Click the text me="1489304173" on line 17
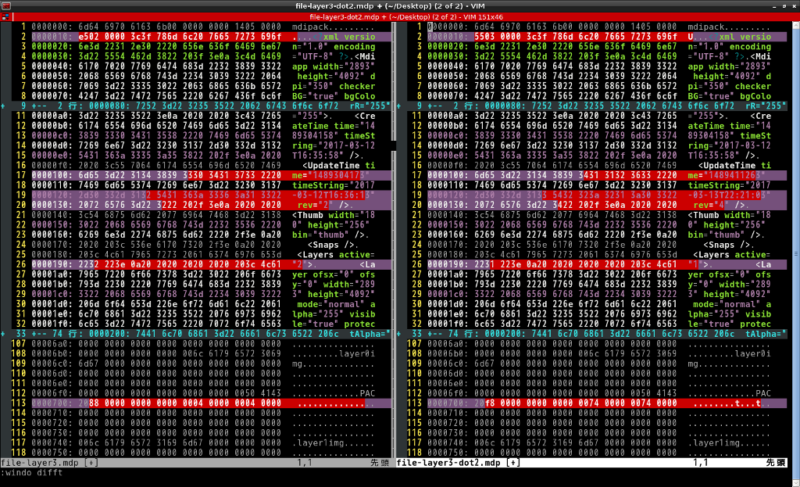 pyautogui.click(x=330, y=175)
